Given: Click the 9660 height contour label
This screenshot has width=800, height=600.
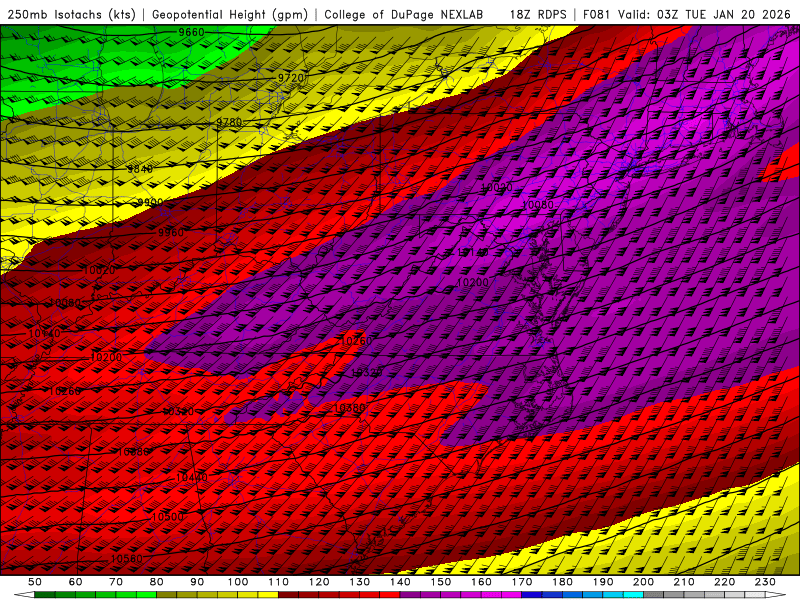Looking at the screenshot, I should (191, 32).
